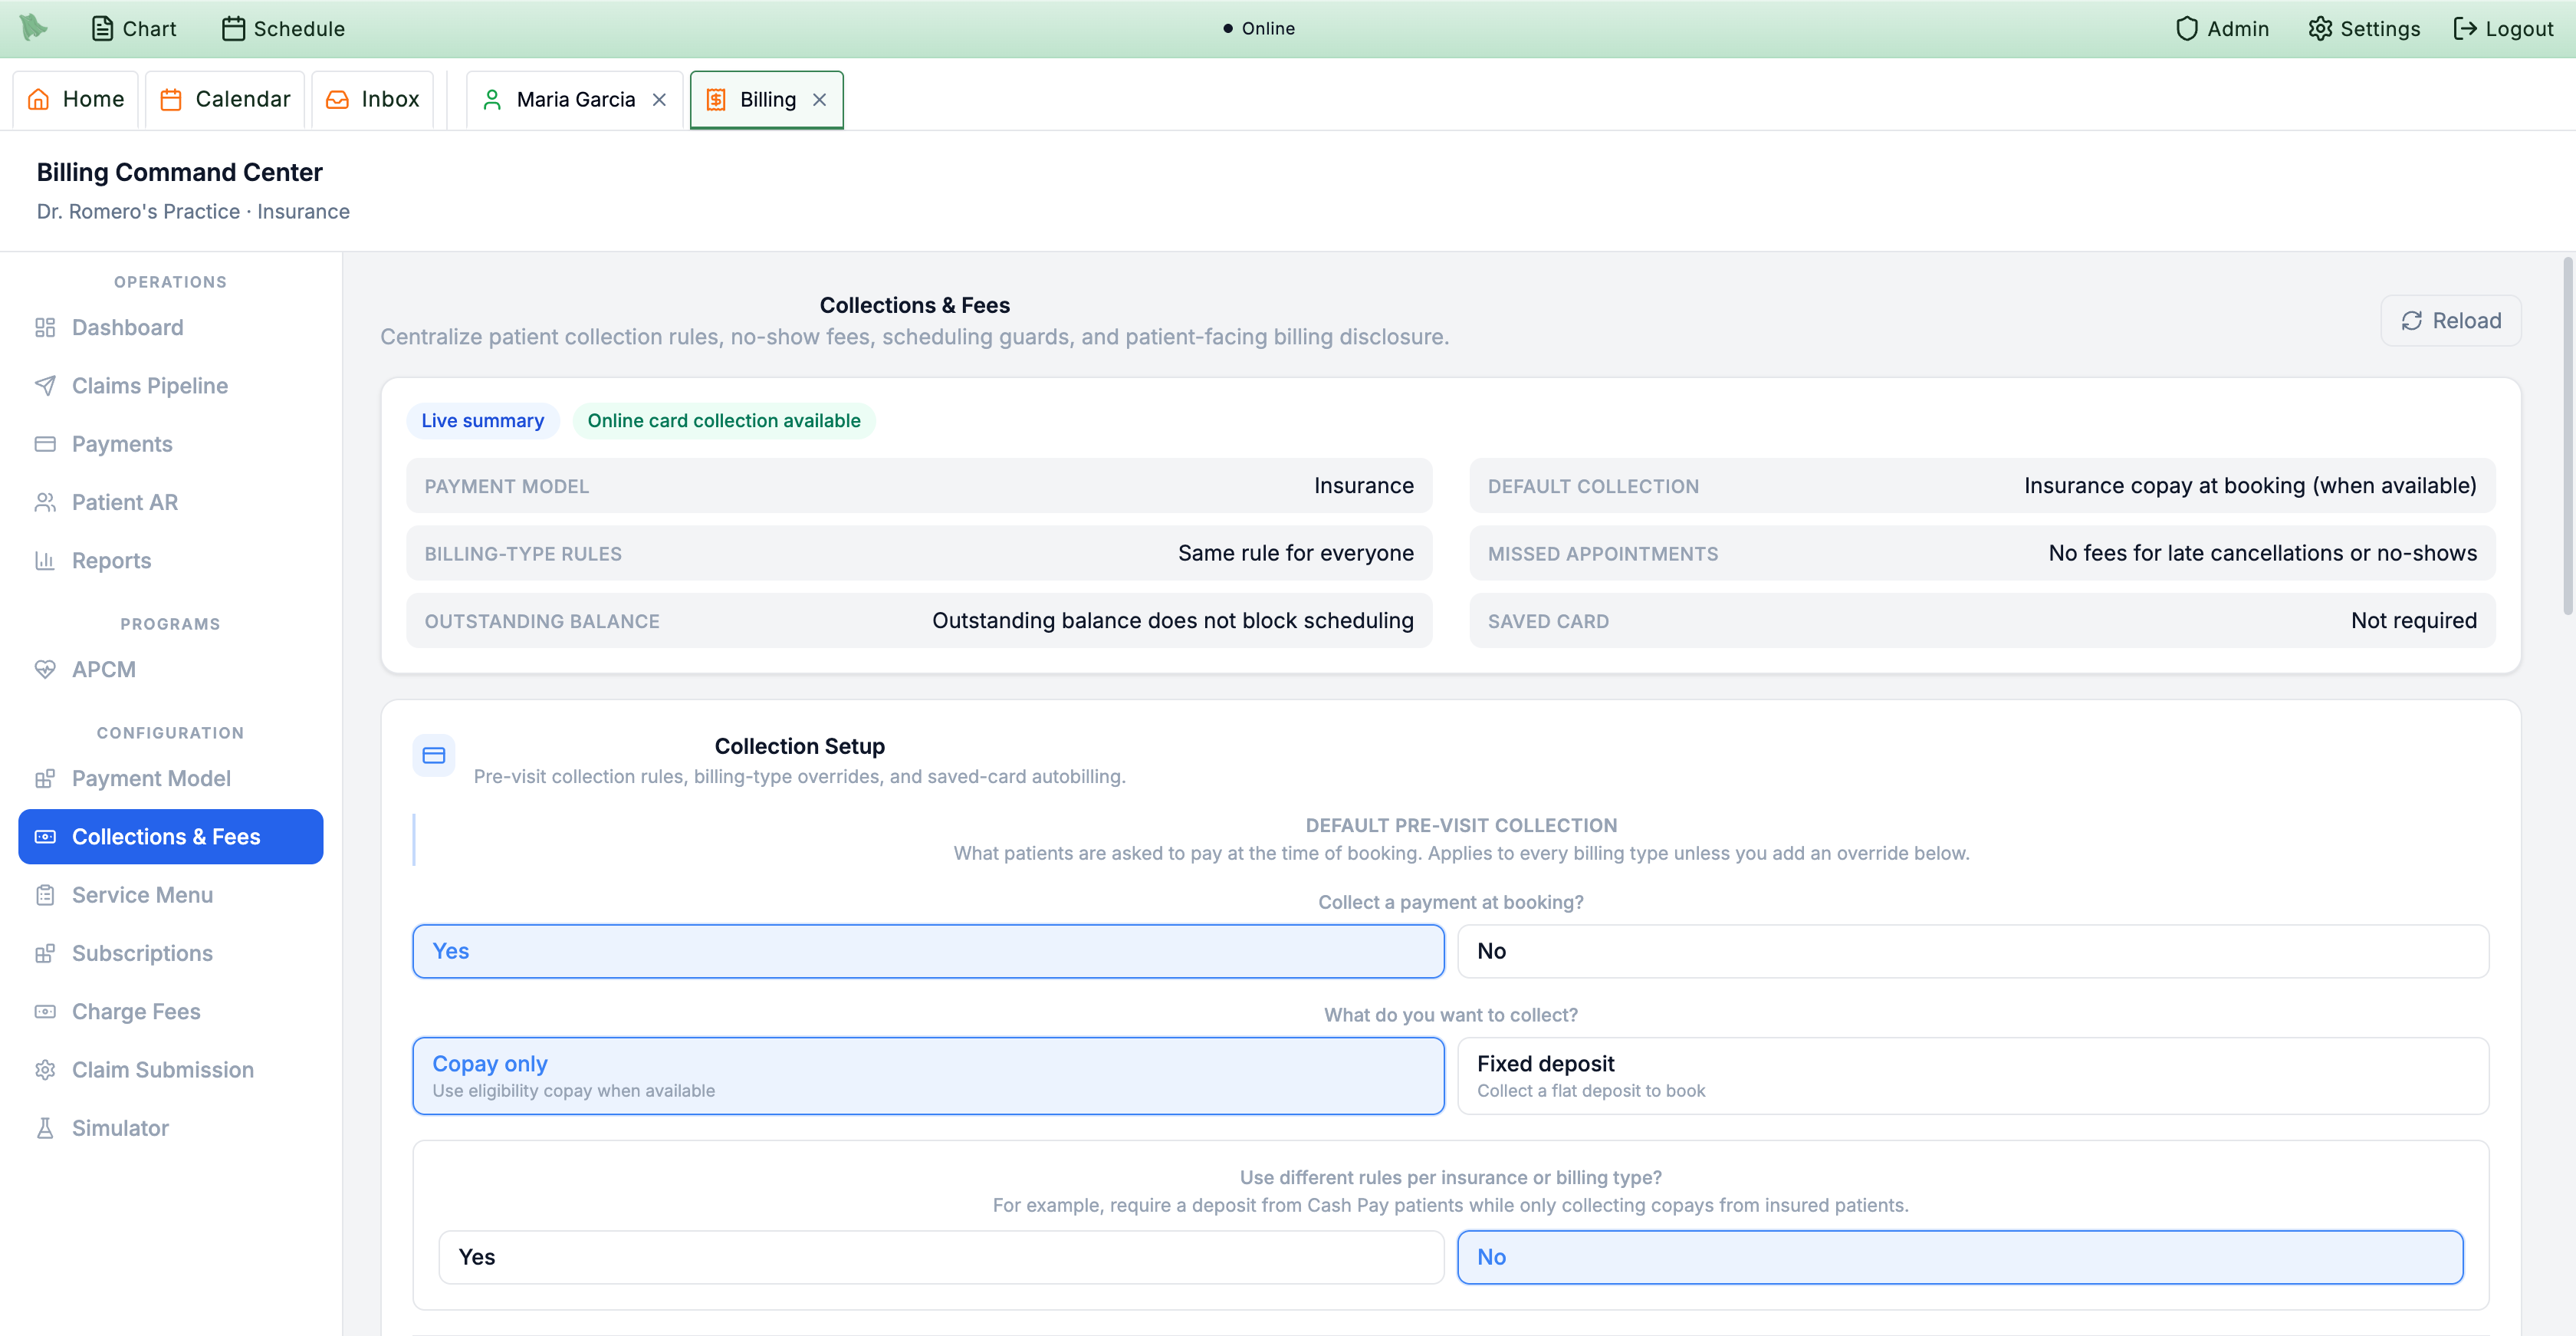Choose Yes for collecting payment at booking

[928, 950]
